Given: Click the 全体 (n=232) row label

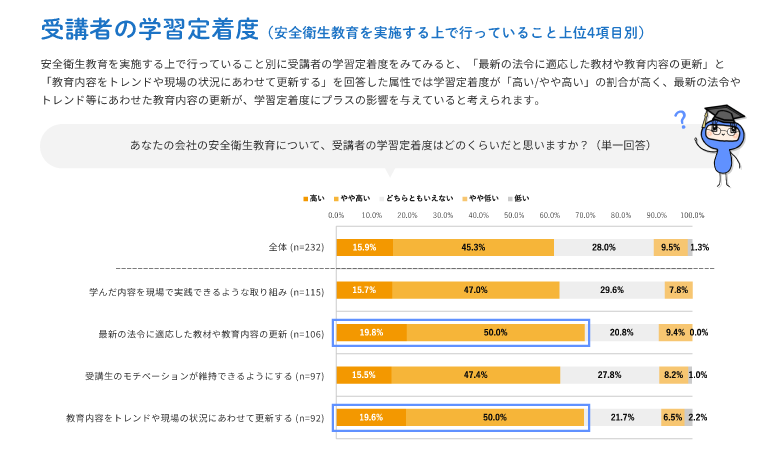Looking at the screenshot, I should (x=296, y=247).
